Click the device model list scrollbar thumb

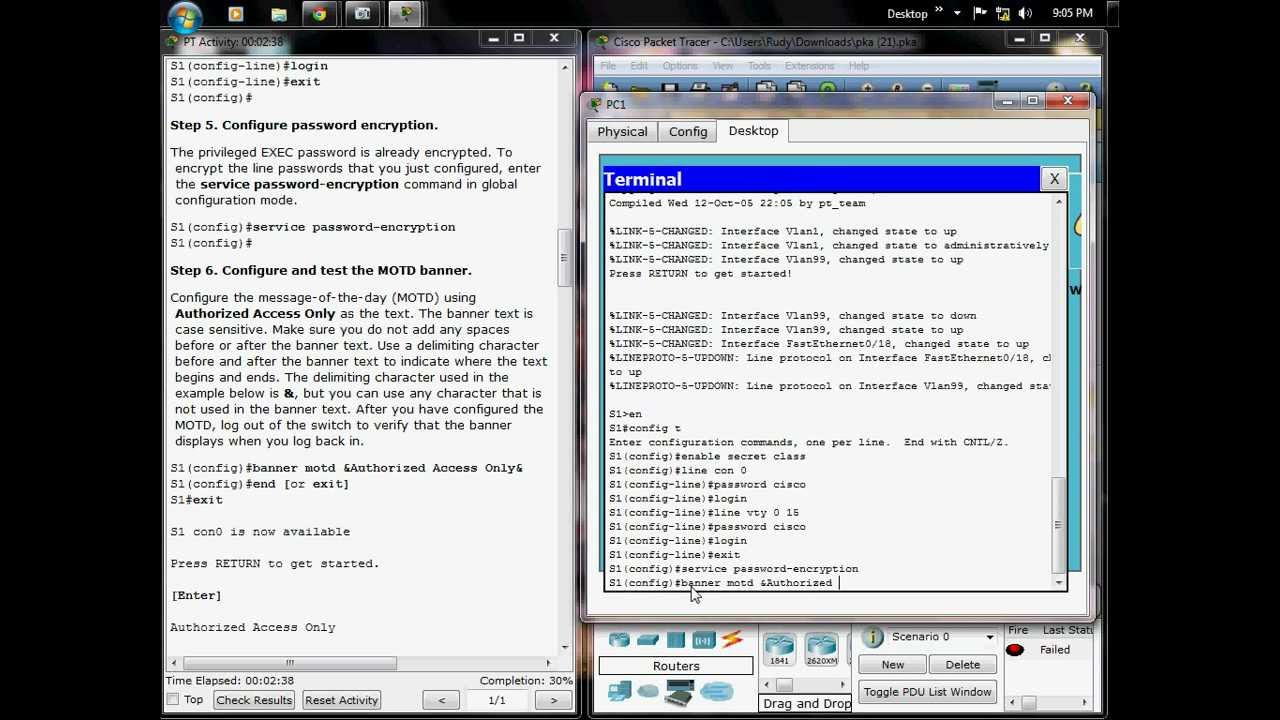(784, 685)
